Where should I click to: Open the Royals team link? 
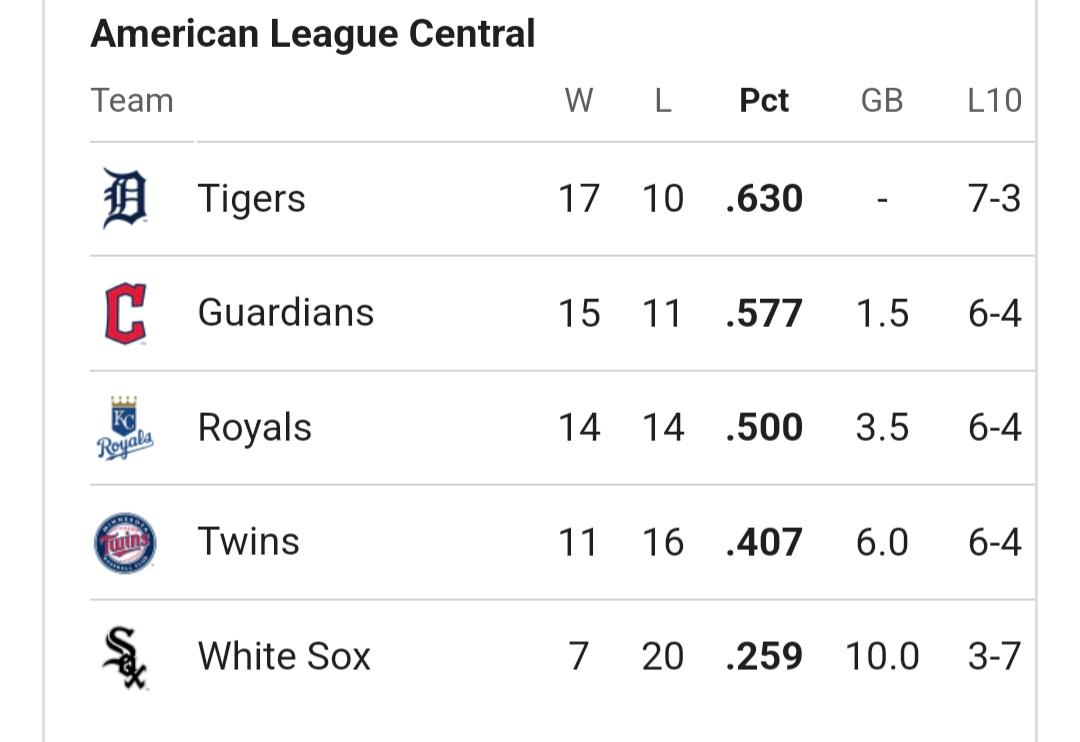255,428
